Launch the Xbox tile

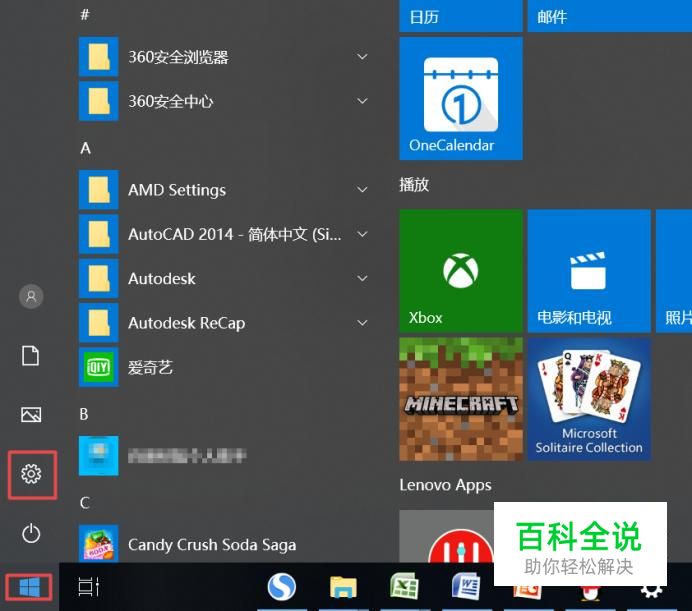point(461,271)
